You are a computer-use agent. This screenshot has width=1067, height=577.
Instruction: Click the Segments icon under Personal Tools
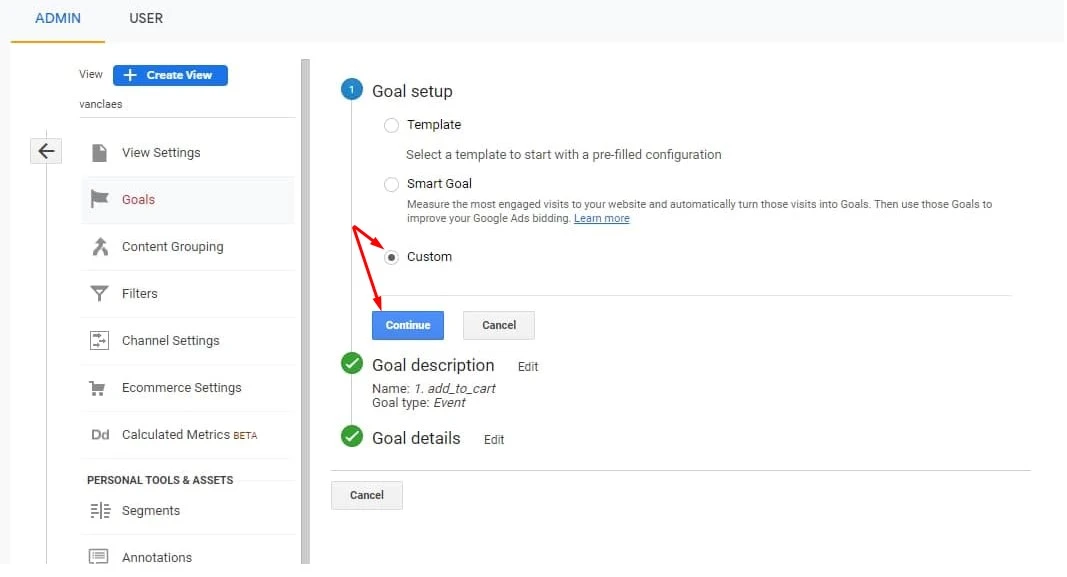[x=100, y=509]
